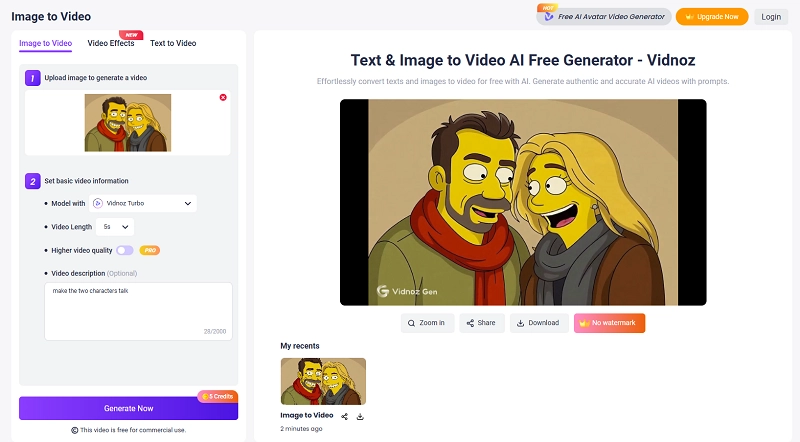Remove the uploaded image with red X

coord(223,97)
